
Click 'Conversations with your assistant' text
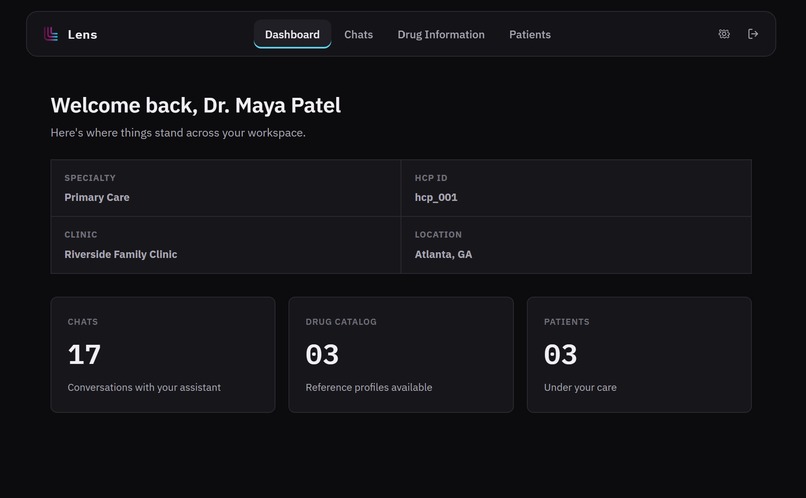pyautogui.click(x=144, y=388)
